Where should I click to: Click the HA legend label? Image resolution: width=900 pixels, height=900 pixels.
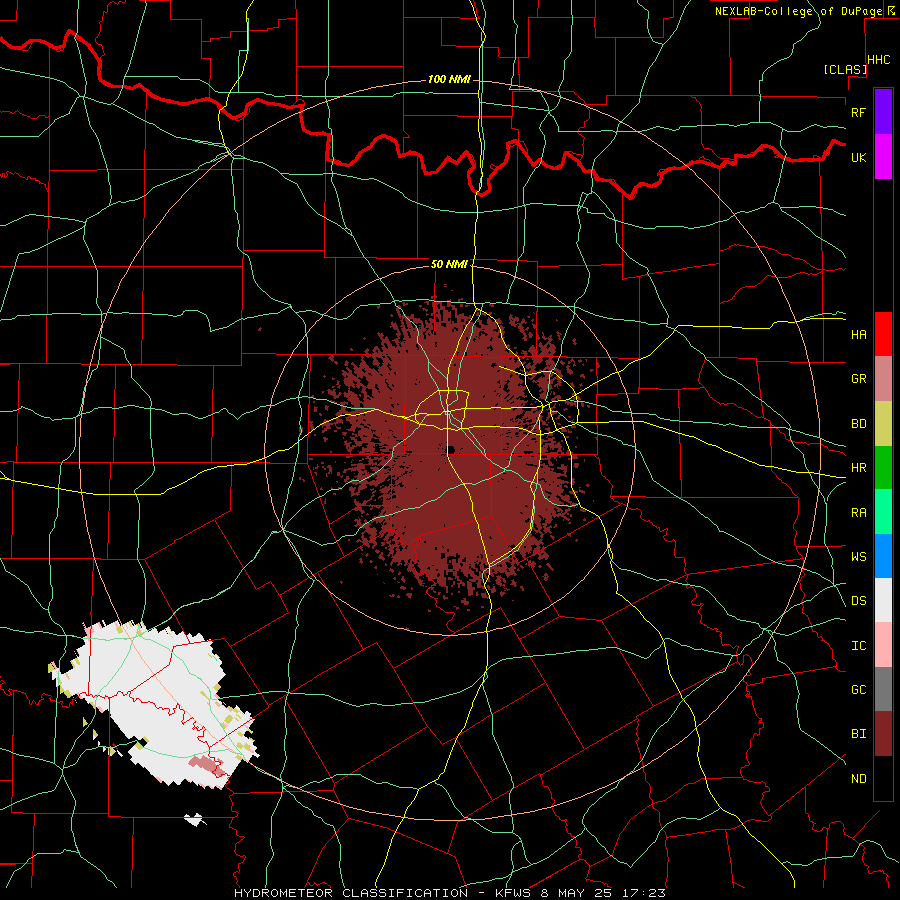tap(859, 335)
